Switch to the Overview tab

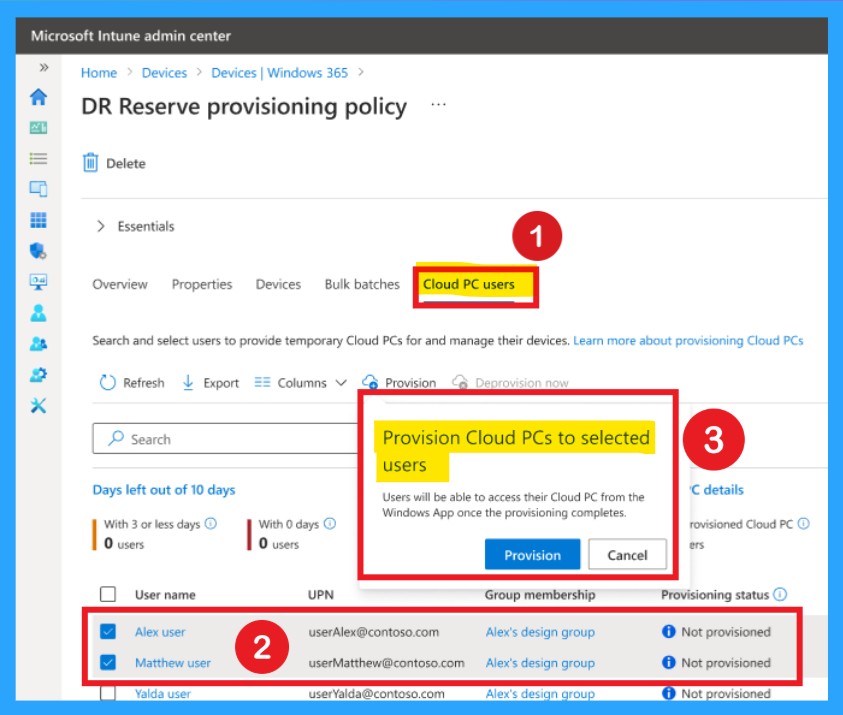(x=120, y=284)
